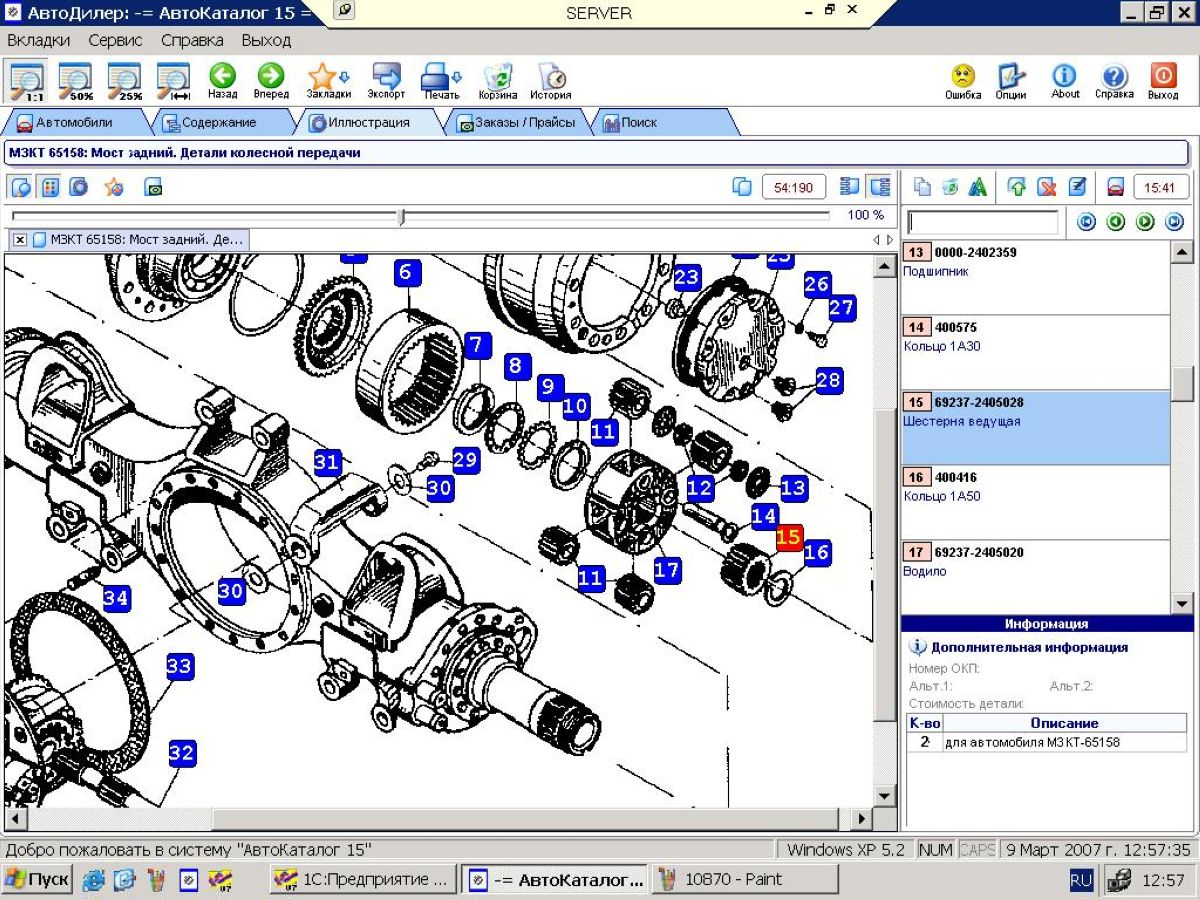Set zoom to 1:1 scale
This screenshot has height=900, width=1200.
tap(27, 80)
